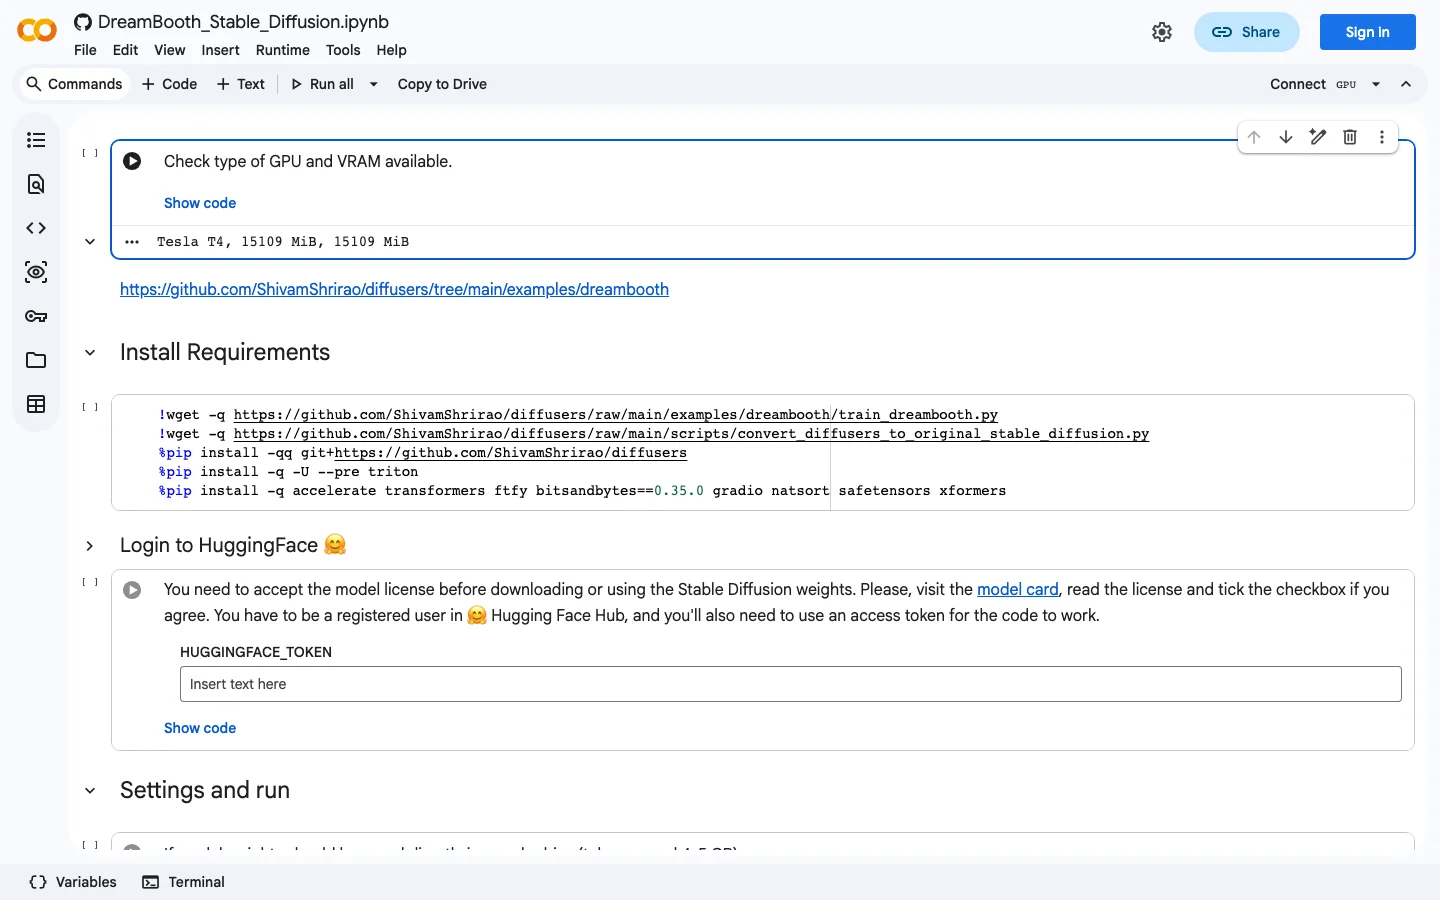Click the HUGGINGFACE_TOKEN label
Viewport: 1440px width, 900px height.
[x=256, y=652]
